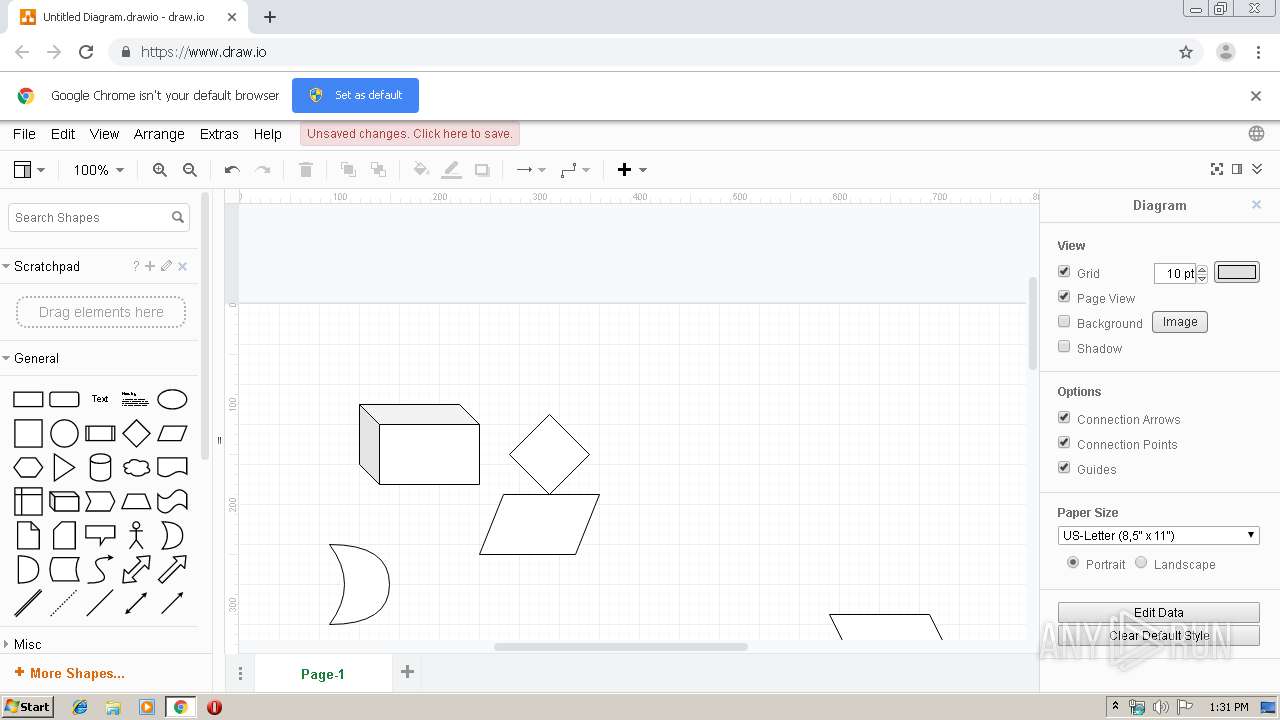Edit the Scratchpad with pencil icon
Screen dimensions: 1280x720
pyautogui.click(x=166, y=266)
